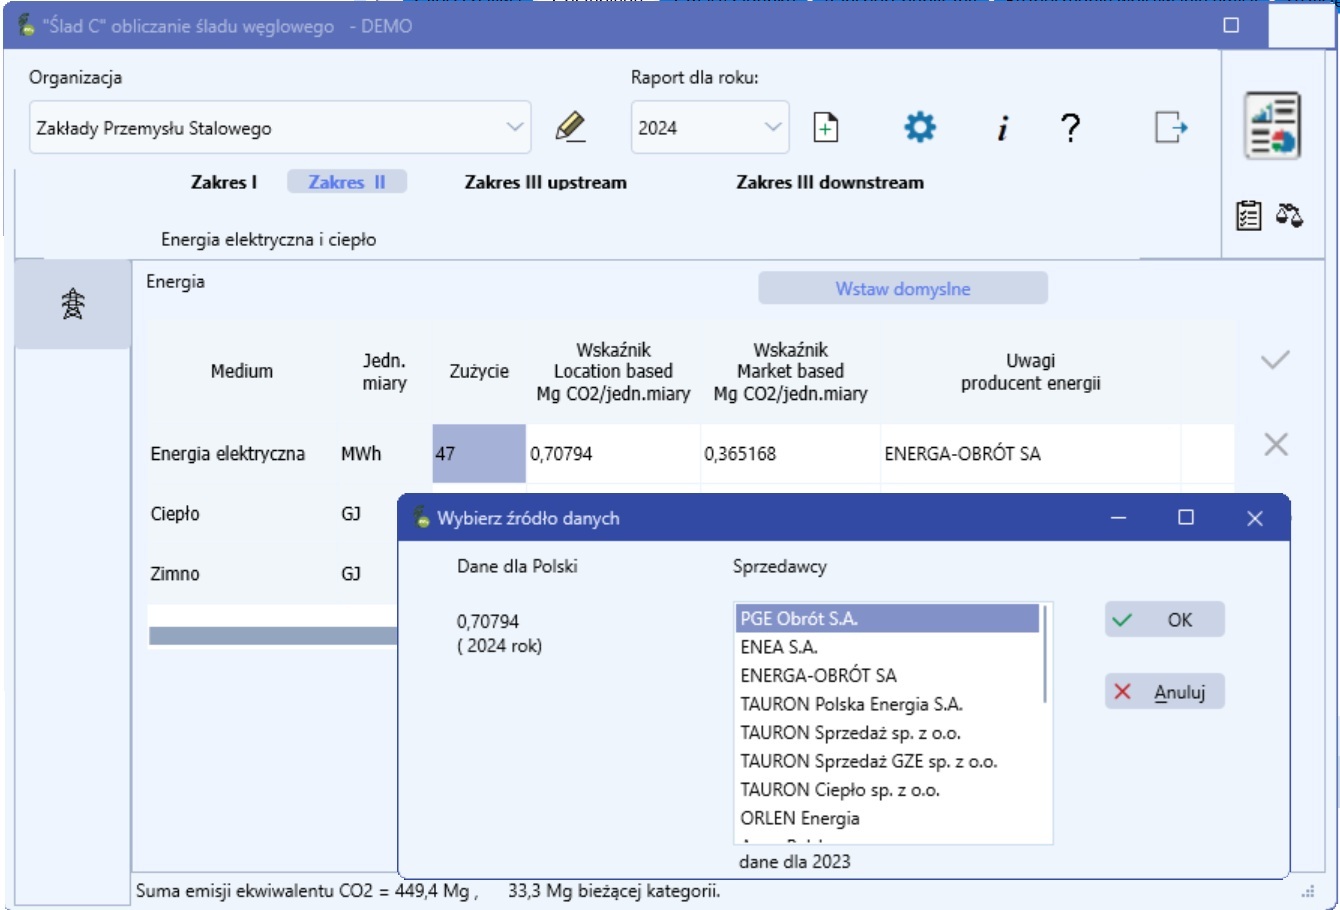Select the Ciepło row label

pos(175,514)
